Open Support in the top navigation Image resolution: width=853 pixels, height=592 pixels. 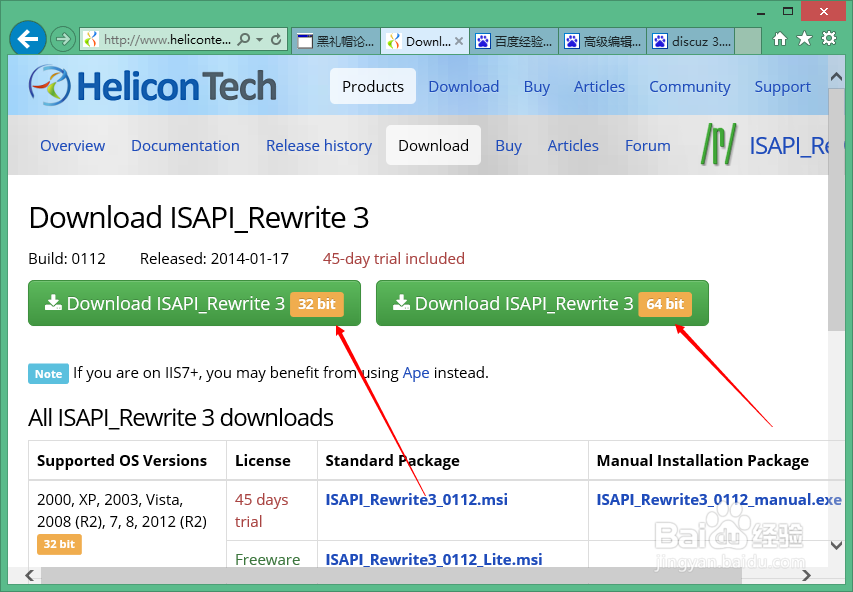[x=782, y=87]
